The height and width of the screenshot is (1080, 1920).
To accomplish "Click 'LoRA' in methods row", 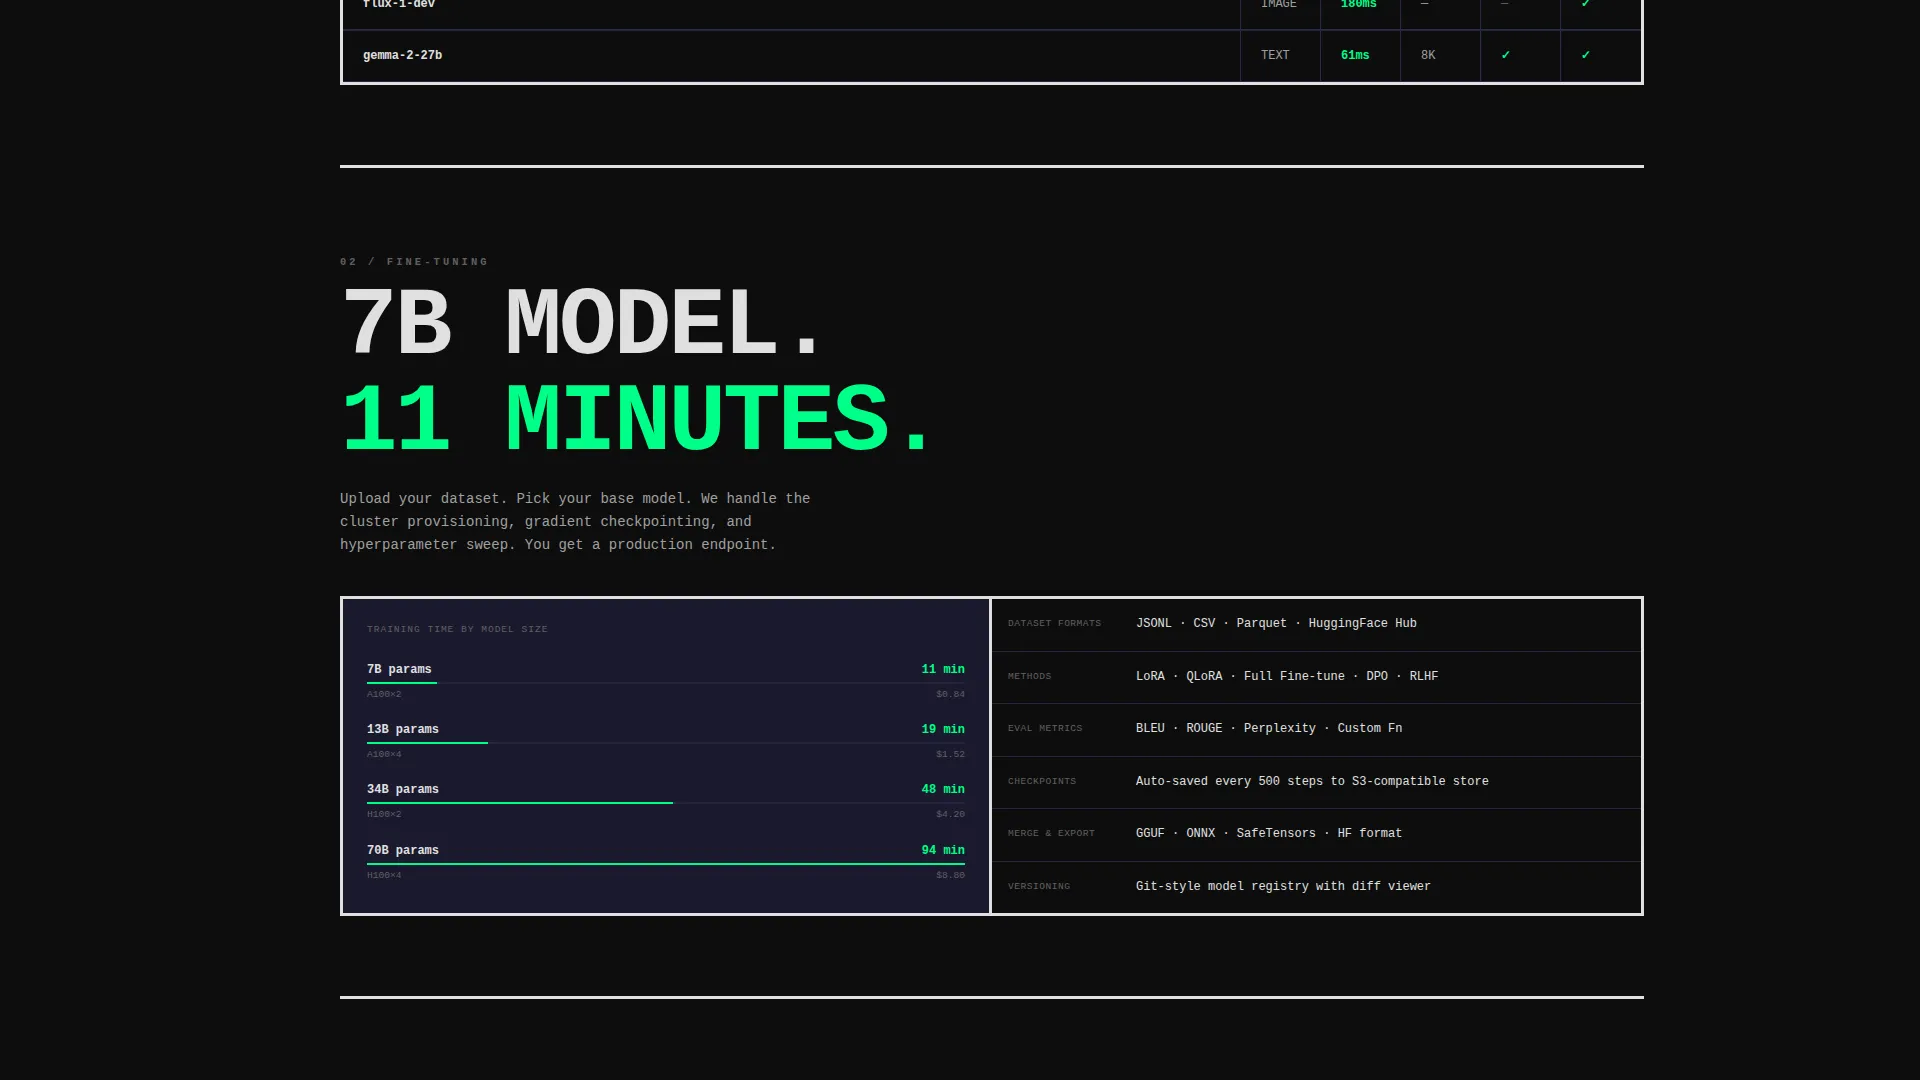I will [1150, 676].
